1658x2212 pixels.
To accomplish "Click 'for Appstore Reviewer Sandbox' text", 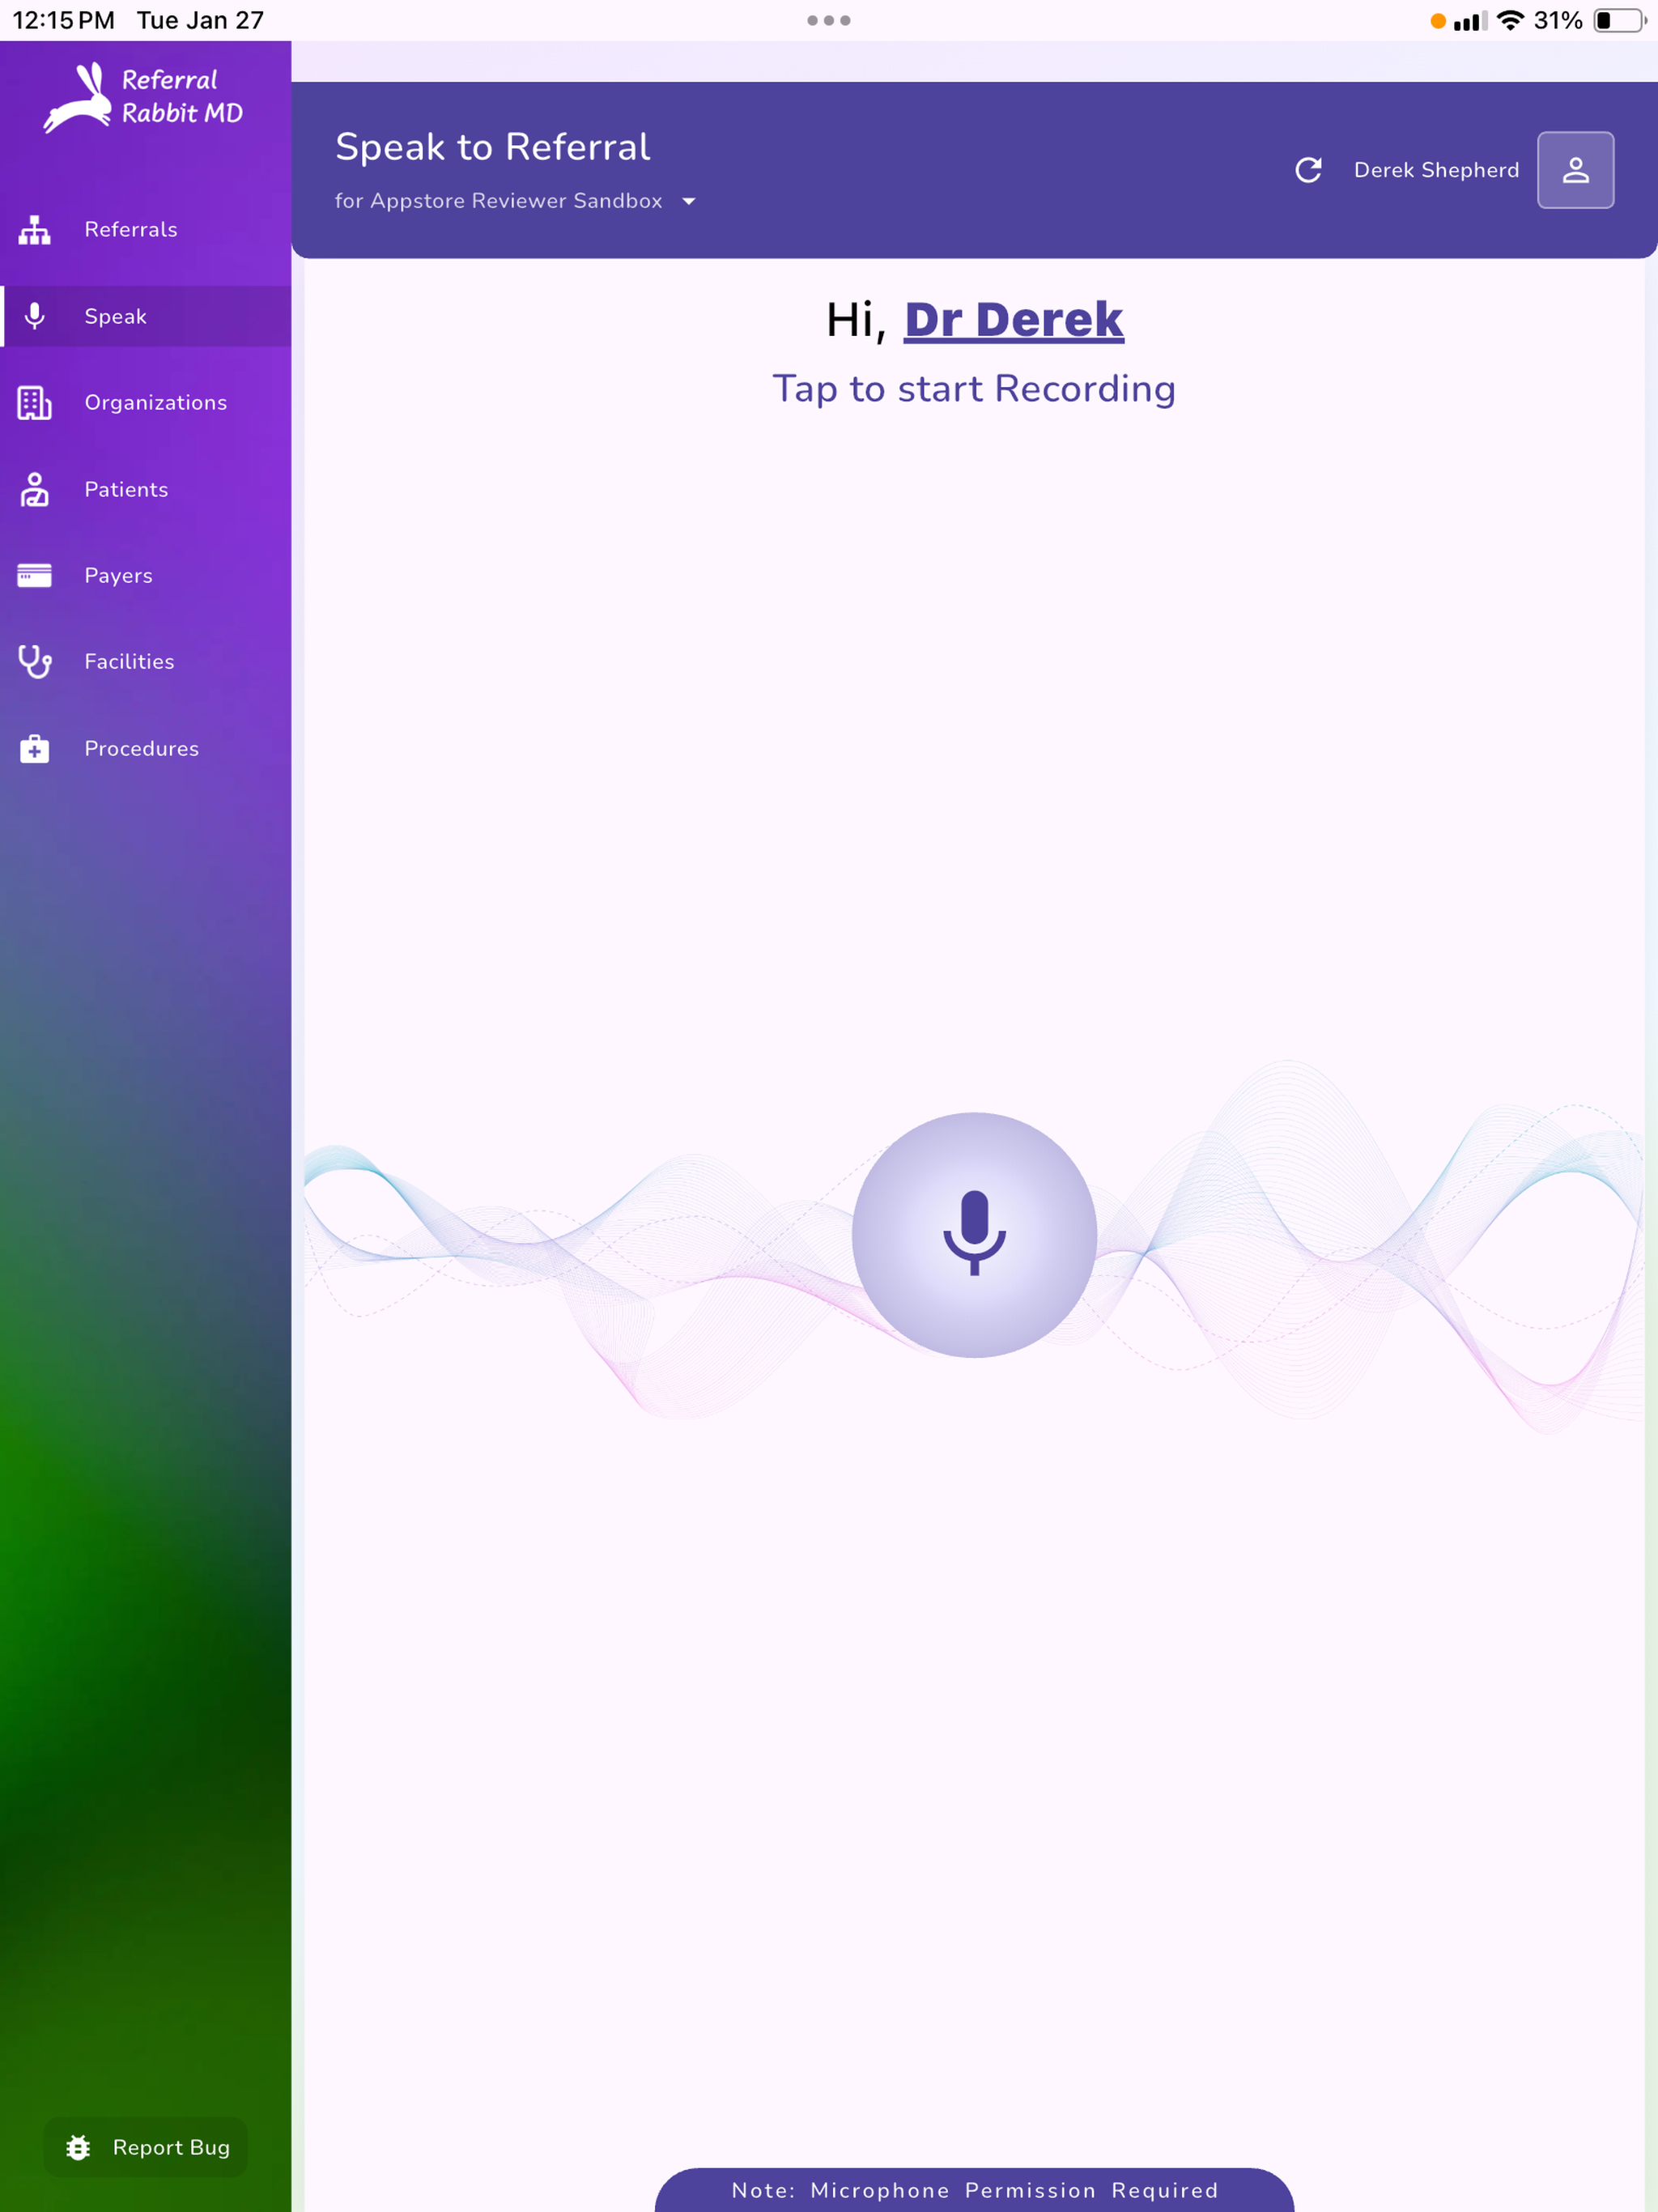I will click(x=498, y=201).
